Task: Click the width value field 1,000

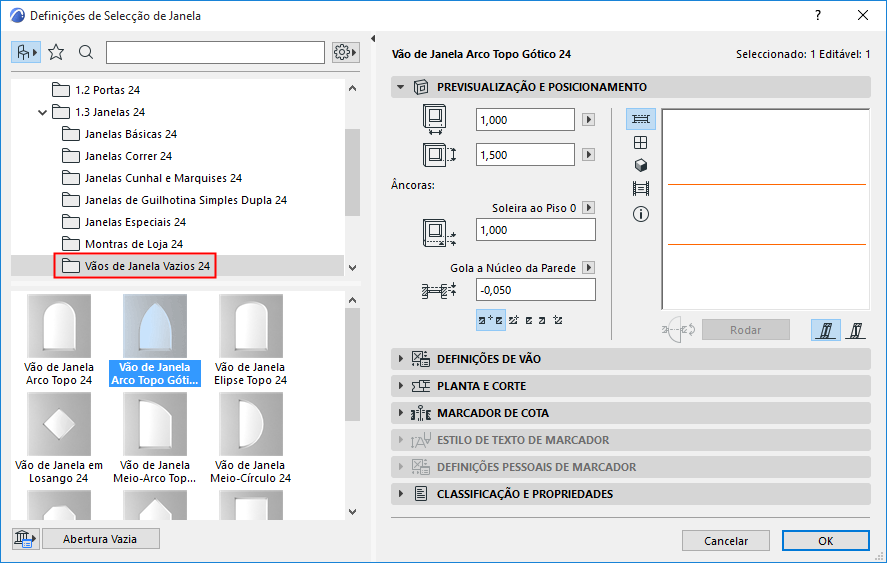Action: click(x=525, y=120)
